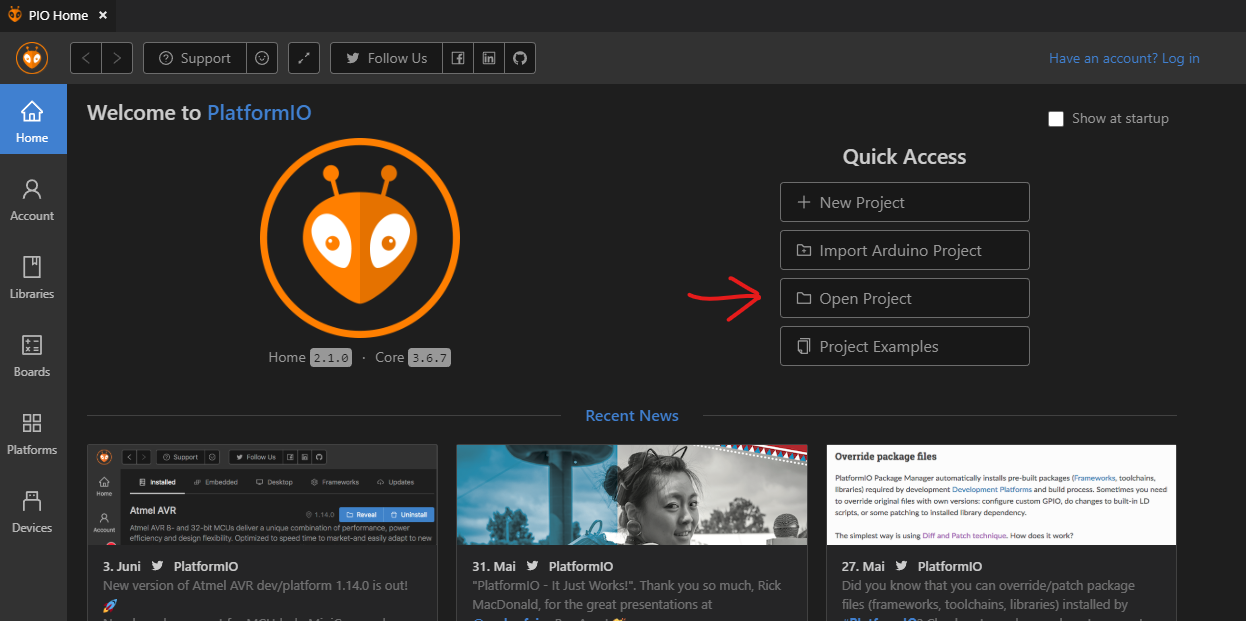Click the PlatformIO author on 31. Mai post
The image size is (1246, 621).
click(x=581, y=566)
